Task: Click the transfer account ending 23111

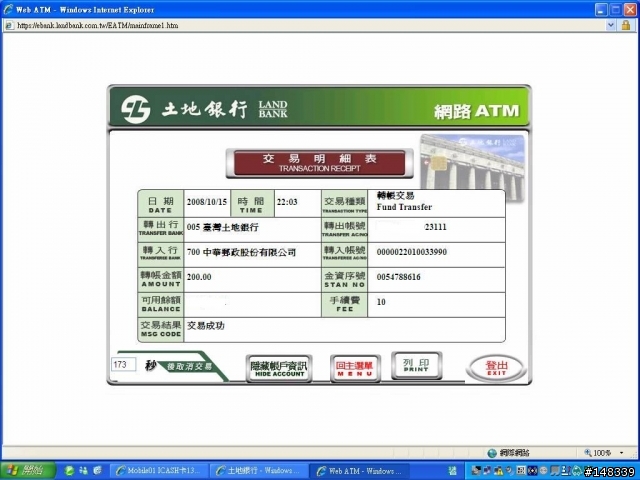Action: click(436, 227)
